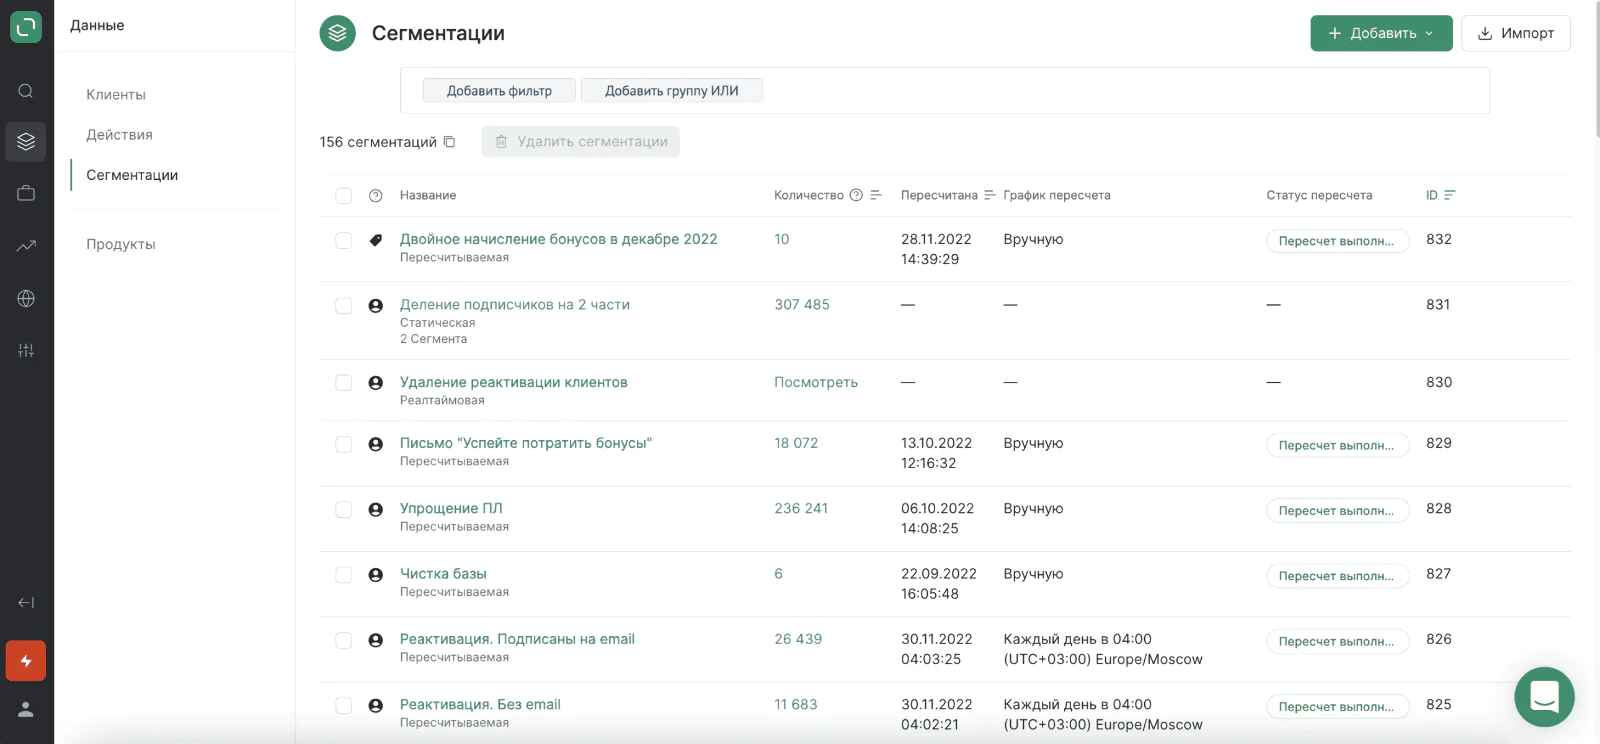Click the count 307 485
Image resolution: width=1600 pixels, height=744 pixels.
[x=802, y=304]
